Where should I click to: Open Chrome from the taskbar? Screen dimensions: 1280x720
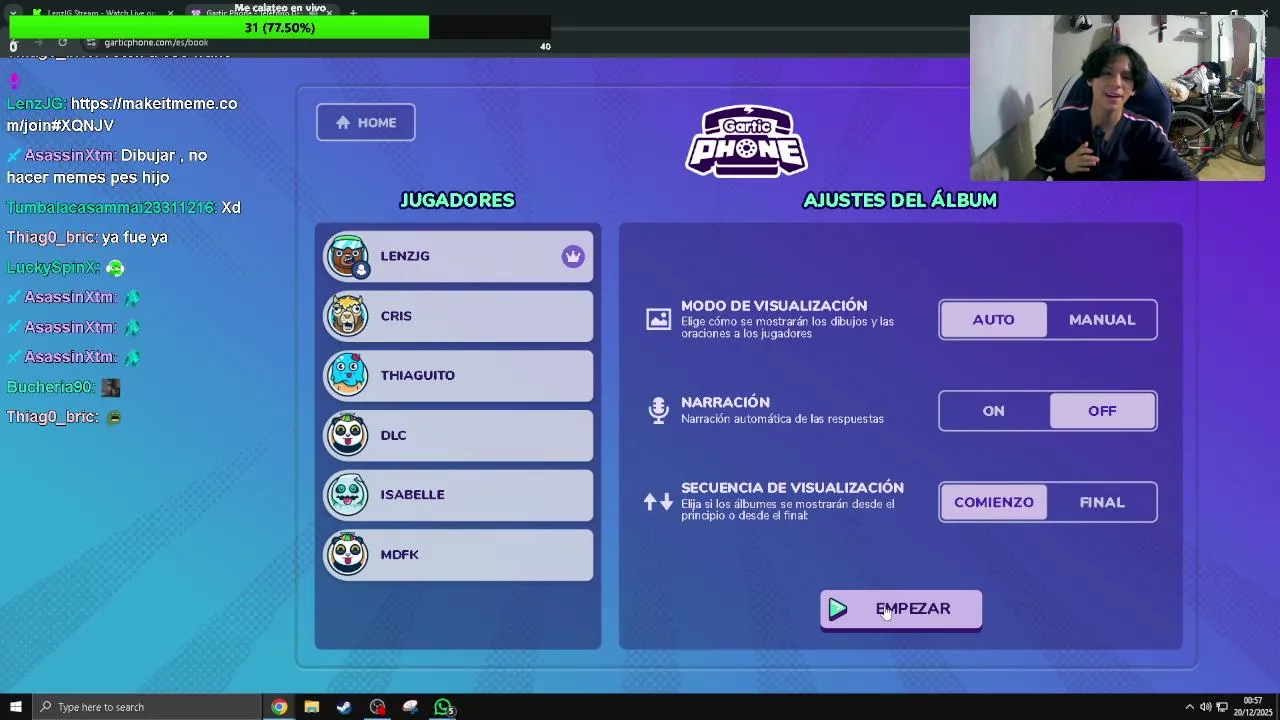(x=279, y=707)
